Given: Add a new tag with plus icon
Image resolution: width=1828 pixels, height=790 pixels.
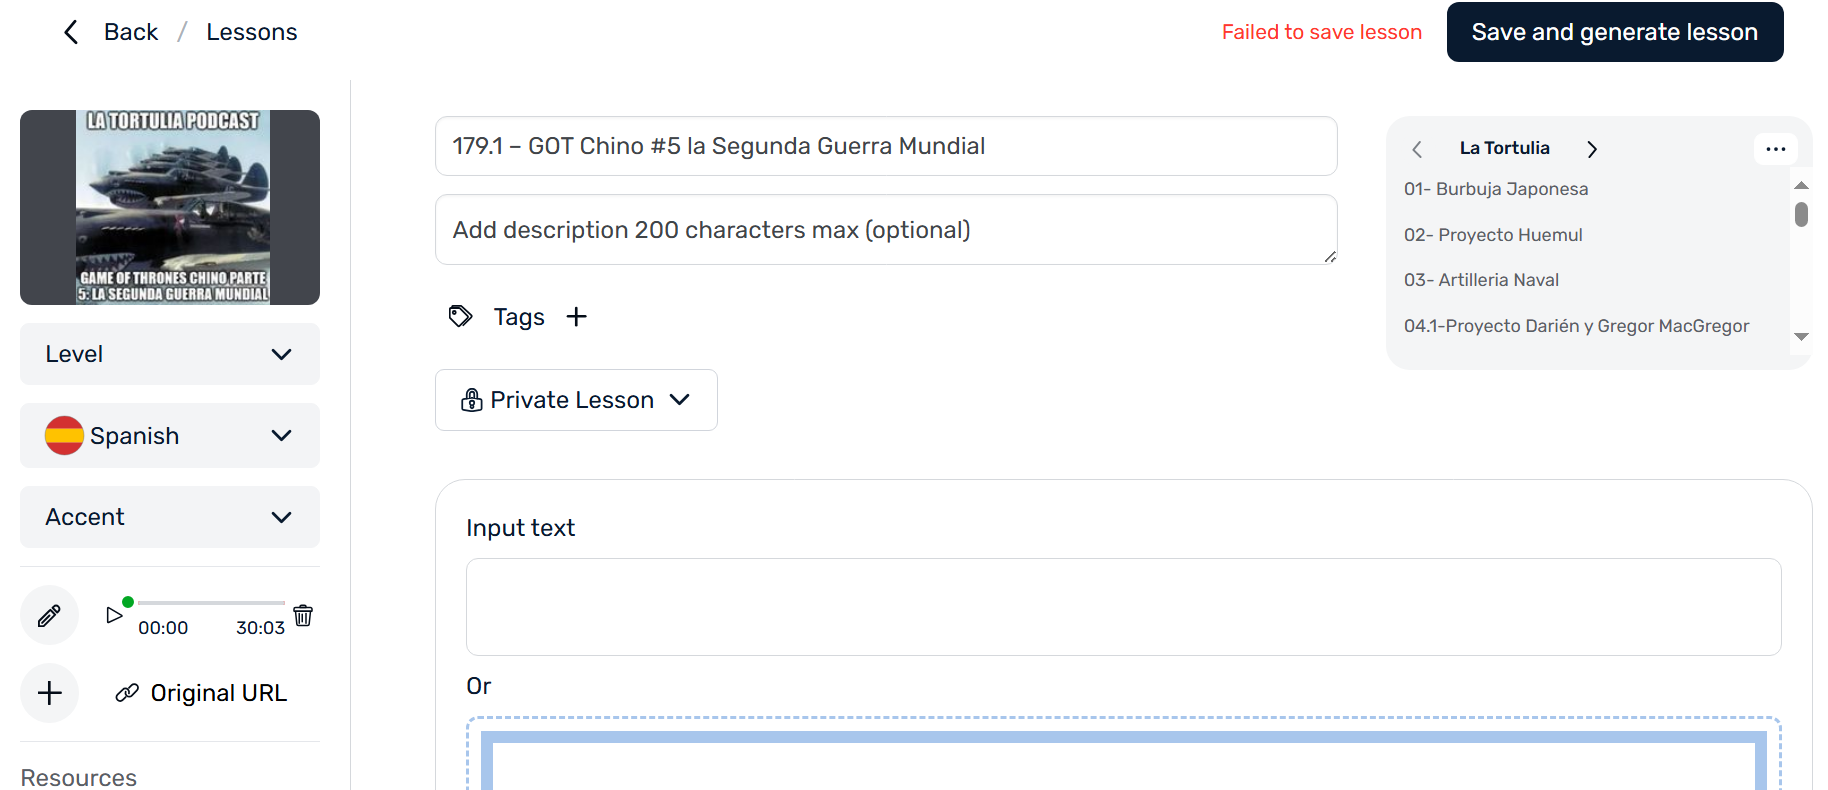Looking at the screenshot, I should (x=576, y=317).
